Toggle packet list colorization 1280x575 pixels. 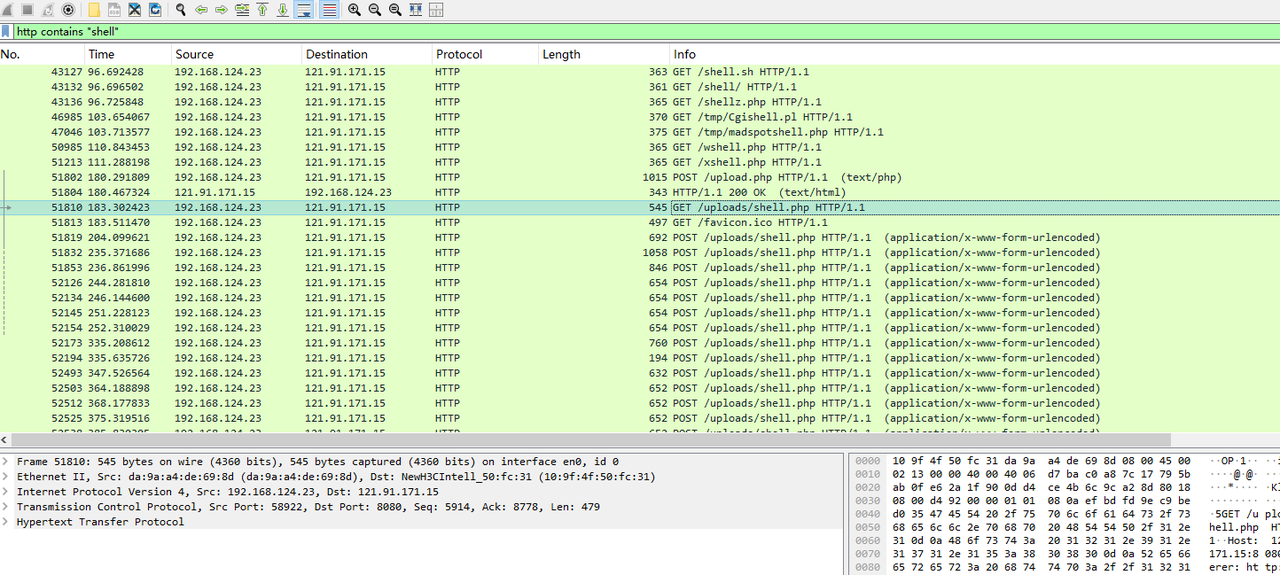(x=328, y=10)
